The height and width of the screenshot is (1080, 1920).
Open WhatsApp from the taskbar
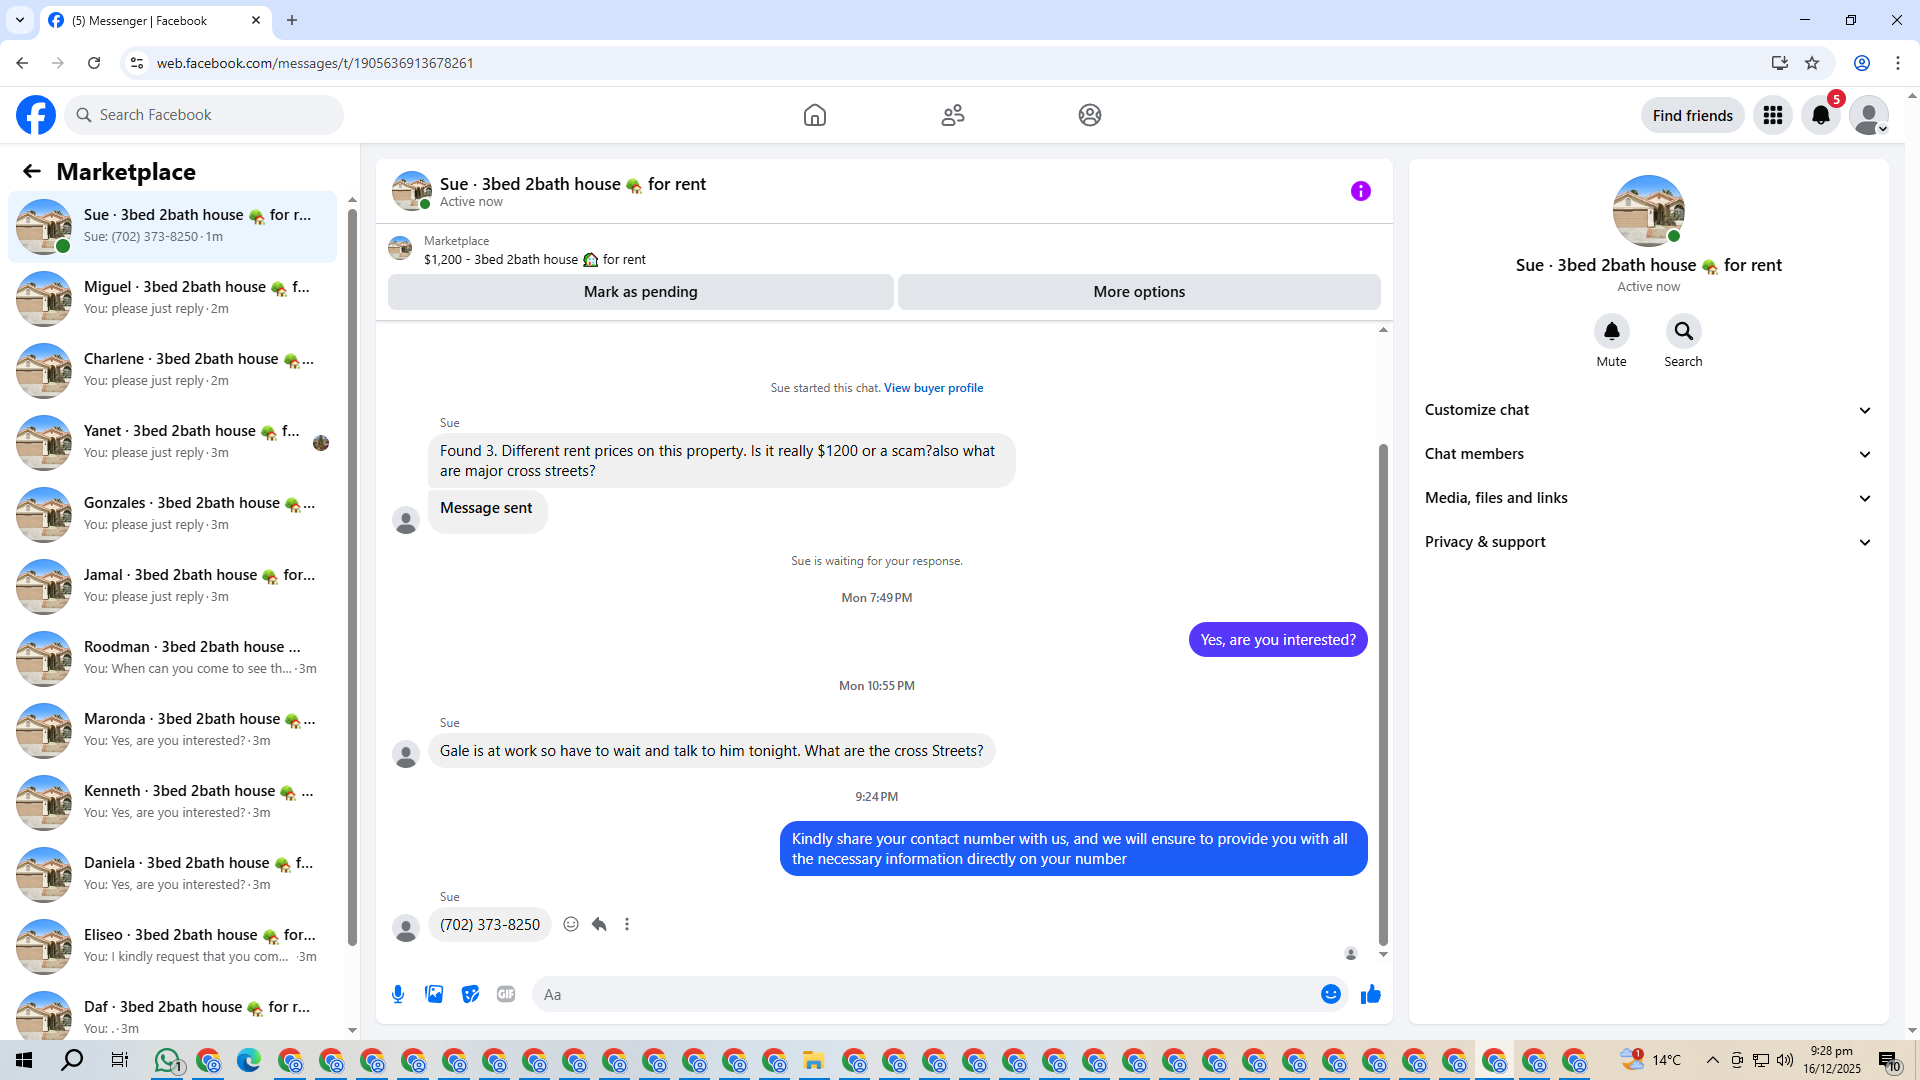point(167,1060)
